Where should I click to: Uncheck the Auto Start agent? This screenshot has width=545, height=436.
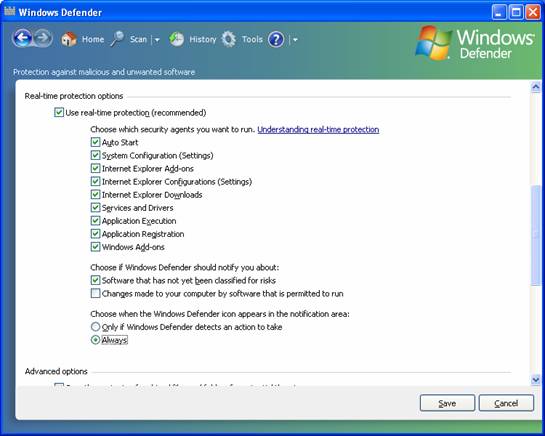coord(95,142)
